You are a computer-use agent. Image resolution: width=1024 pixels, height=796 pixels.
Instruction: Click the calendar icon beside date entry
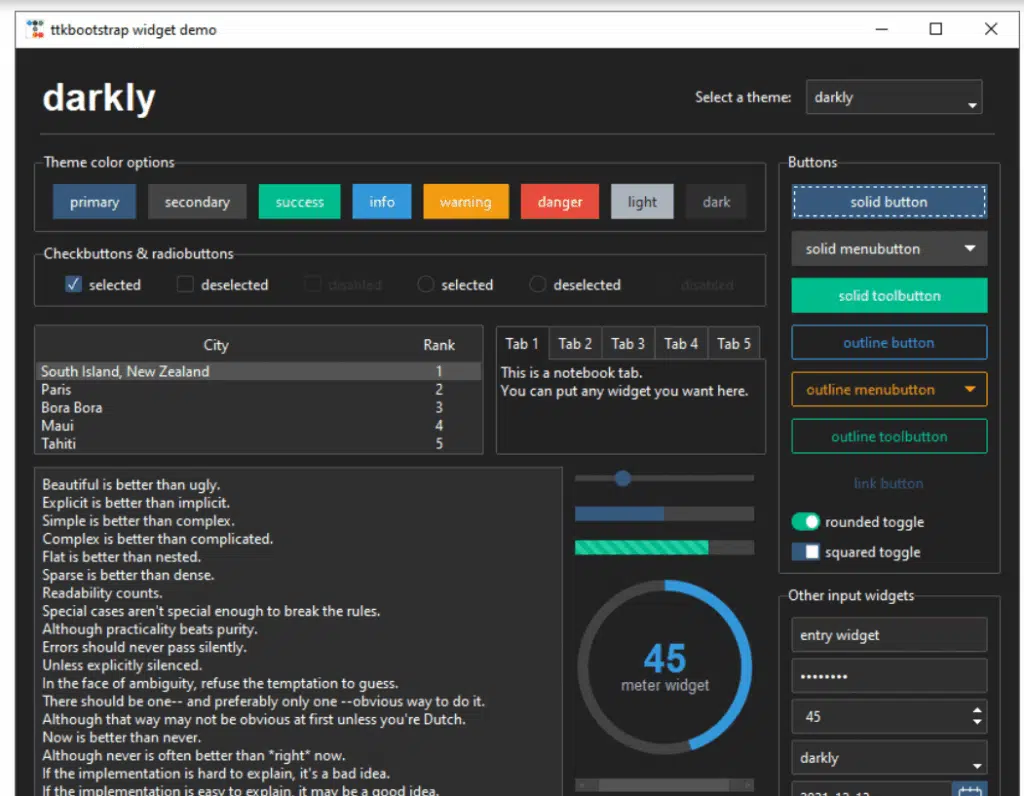pos(969,789)
